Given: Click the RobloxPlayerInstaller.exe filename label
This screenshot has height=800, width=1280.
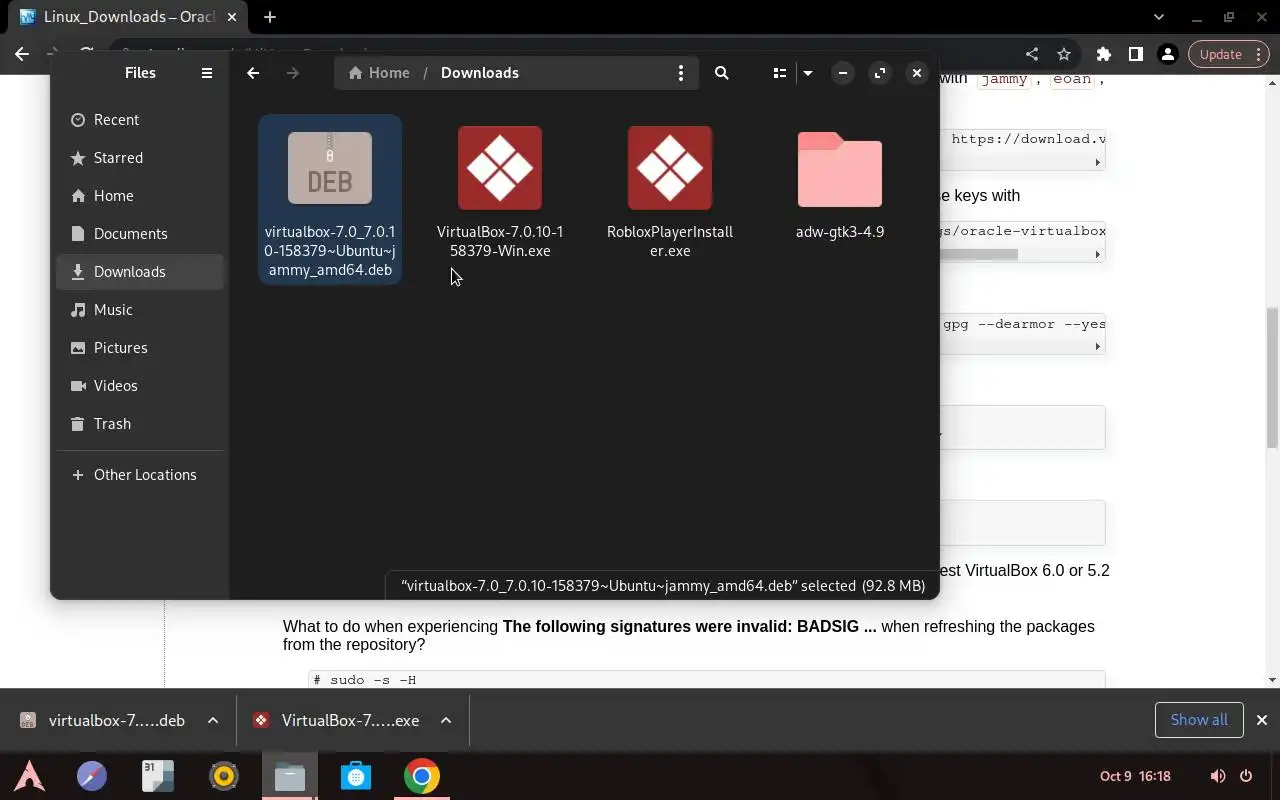Looking at the screenshot, I should click(670, 241).
